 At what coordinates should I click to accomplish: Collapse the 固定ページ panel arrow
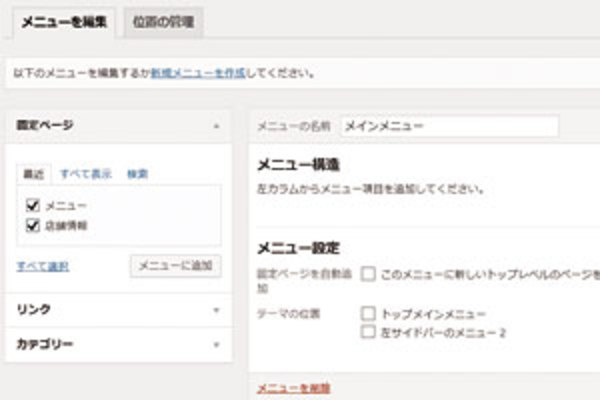tap(217, 126)
